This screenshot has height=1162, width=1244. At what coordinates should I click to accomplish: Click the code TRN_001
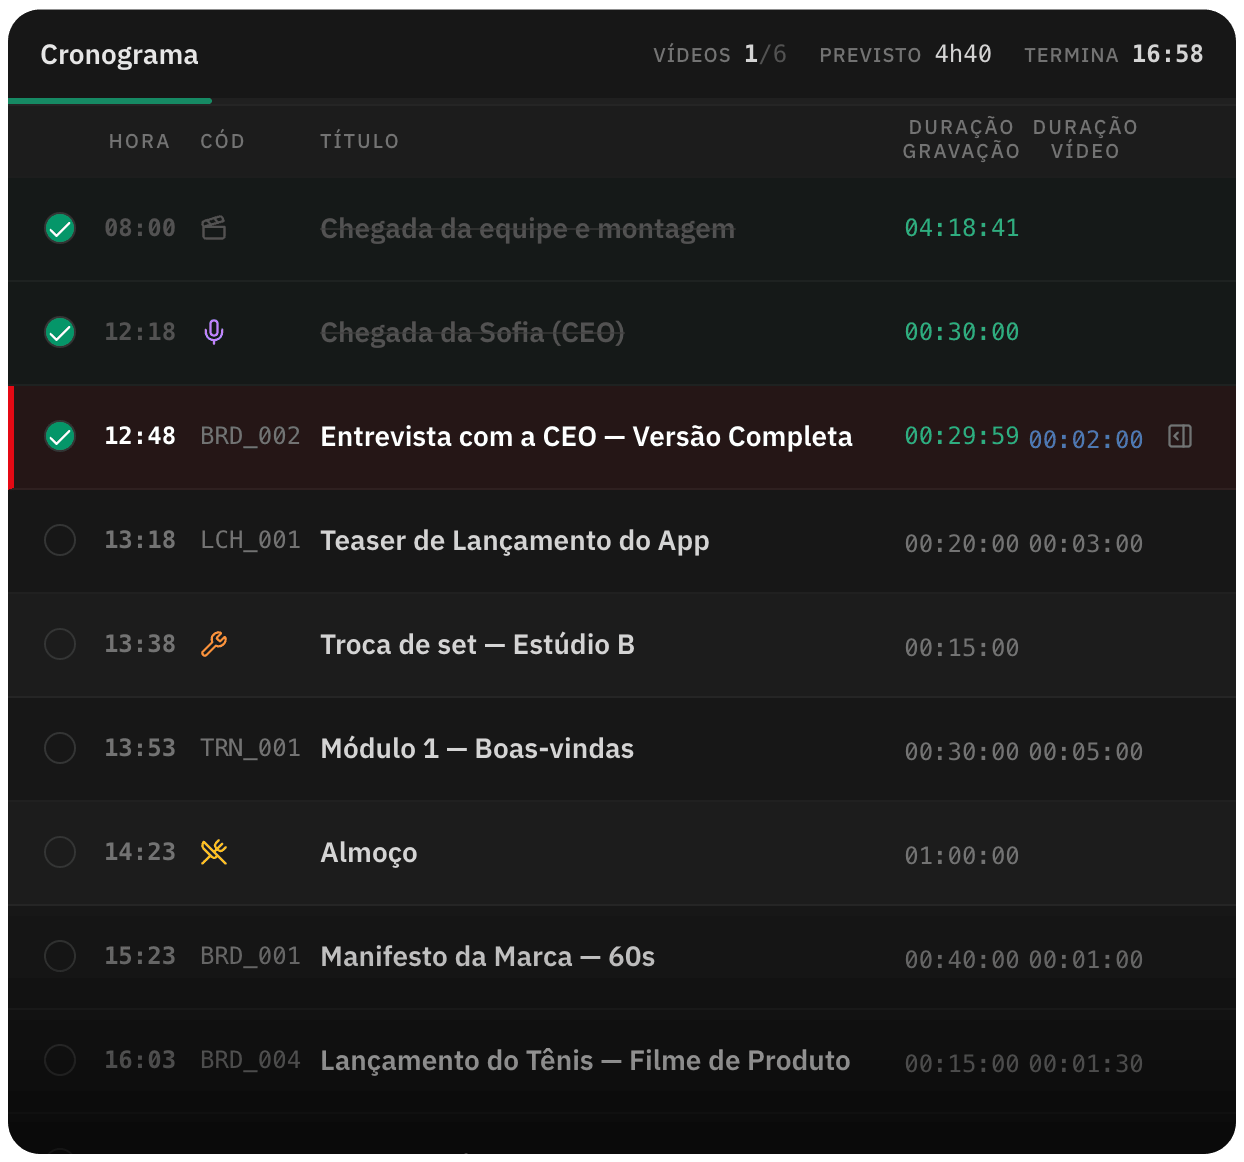pyautogui.click(x=250, y=748)
